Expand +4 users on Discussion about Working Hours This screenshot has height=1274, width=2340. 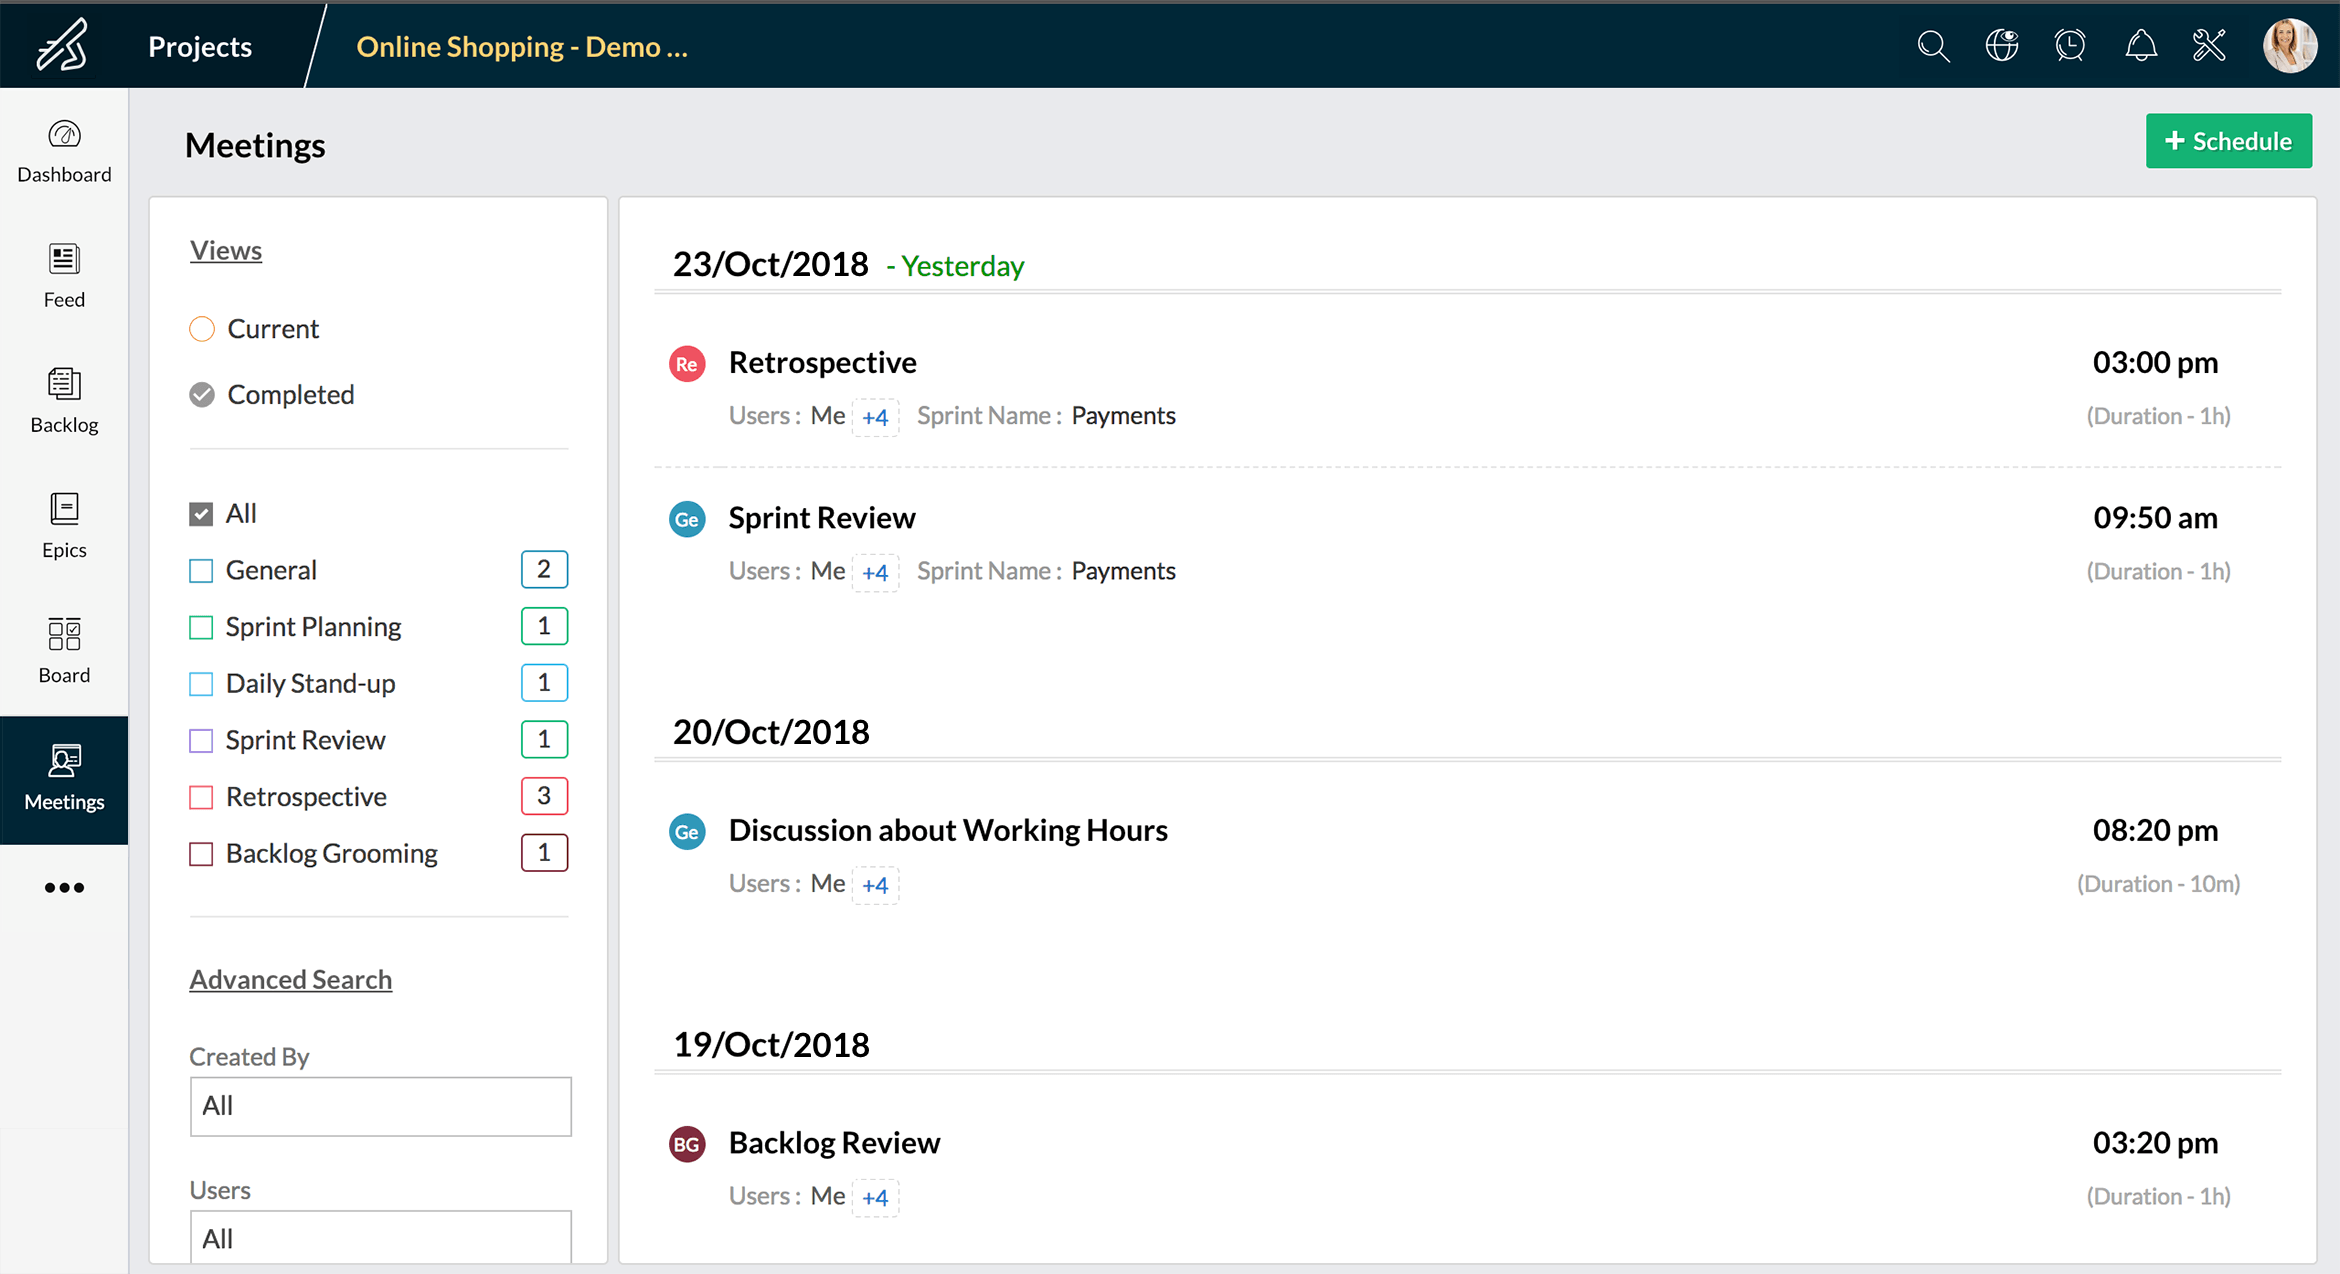[x=875, y=885]
